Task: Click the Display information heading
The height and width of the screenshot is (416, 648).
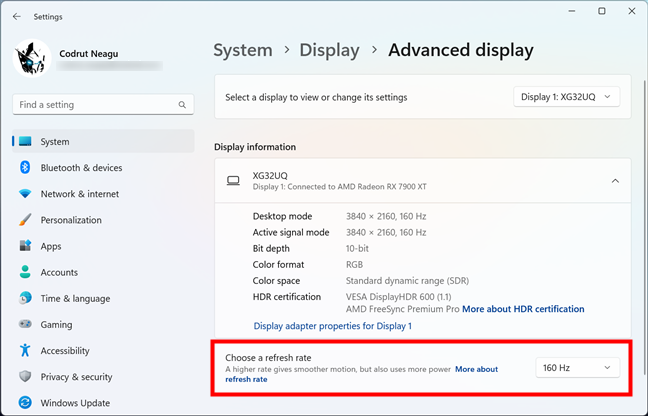Action: click(x=255, y=147)
